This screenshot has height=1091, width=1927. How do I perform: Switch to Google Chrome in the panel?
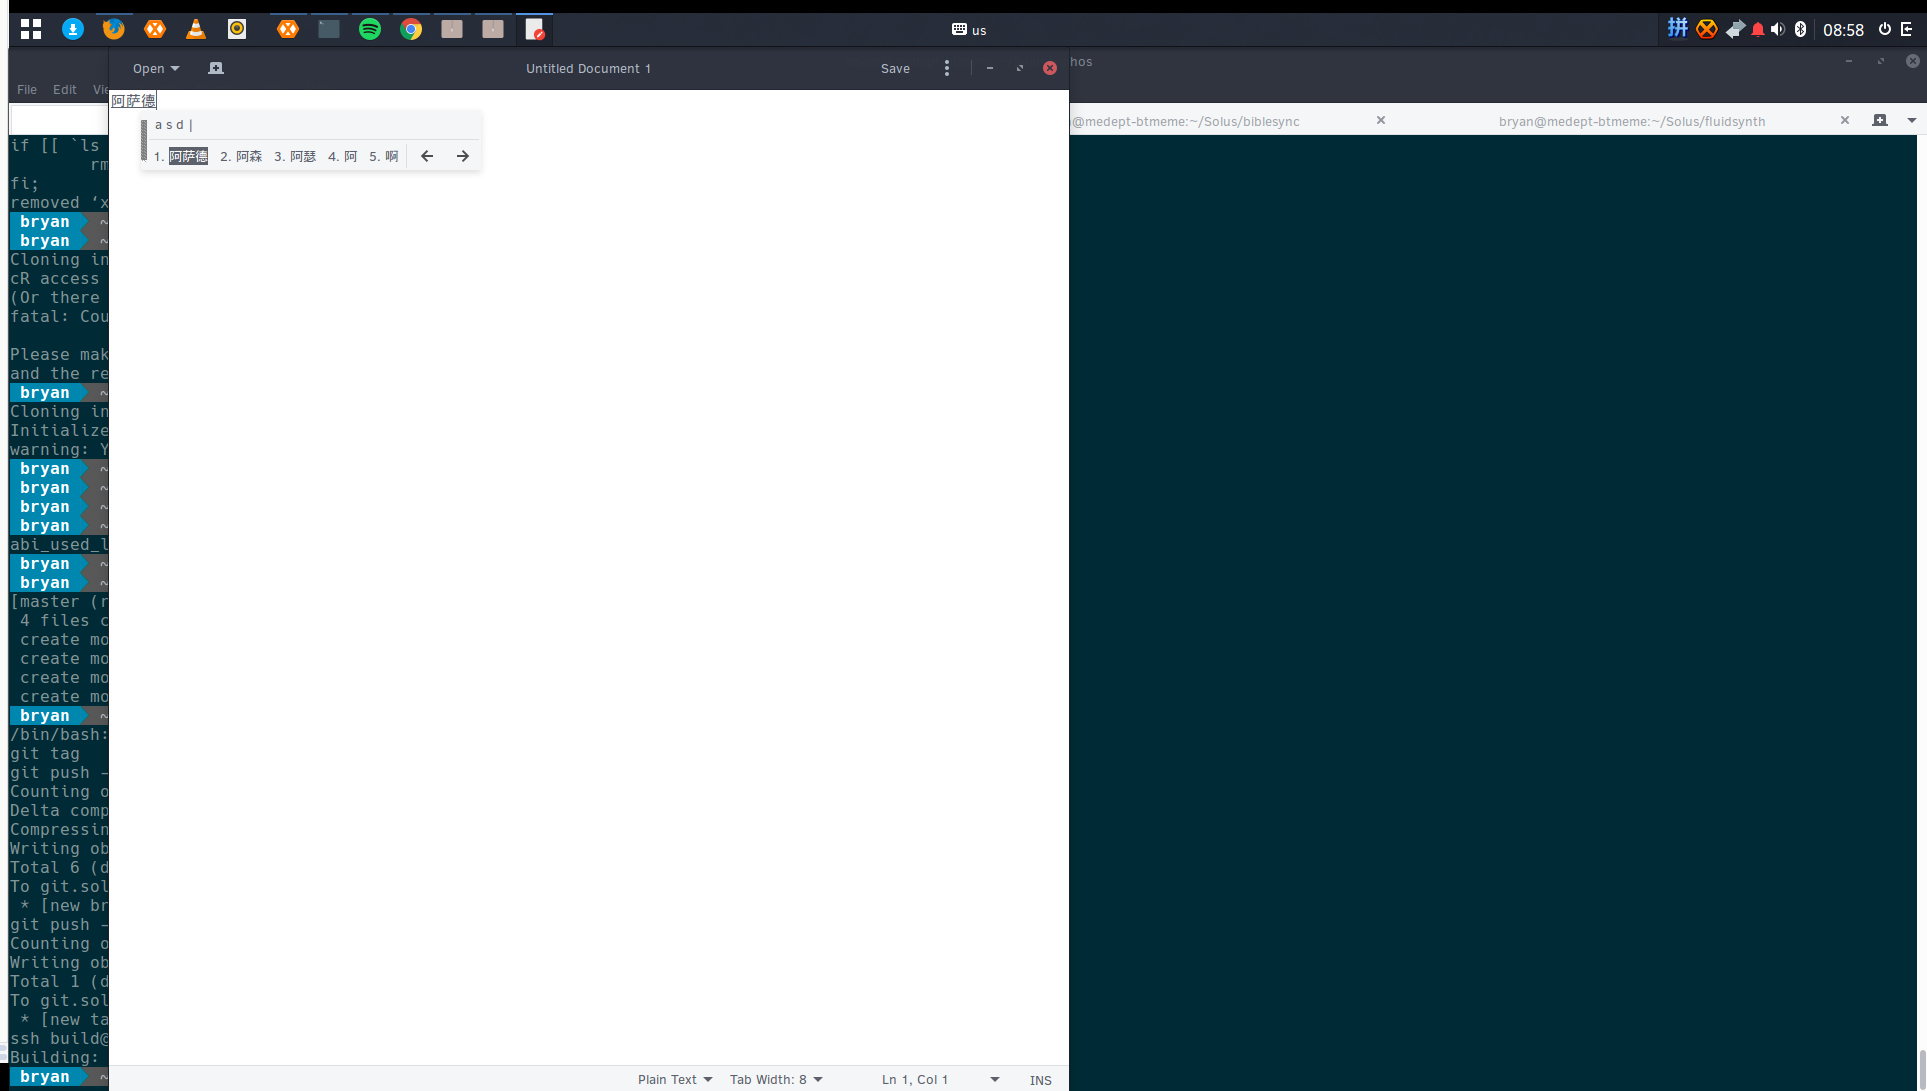[411, 29]
